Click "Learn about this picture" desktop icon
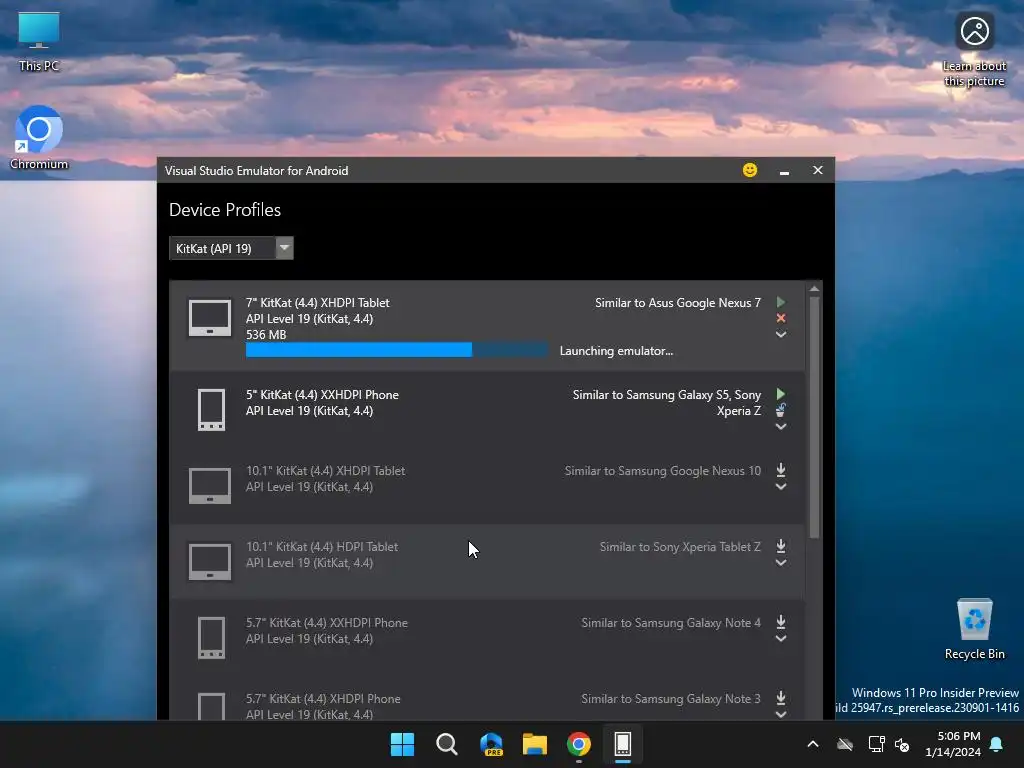Screen dimensions: 1024x768 974,51
